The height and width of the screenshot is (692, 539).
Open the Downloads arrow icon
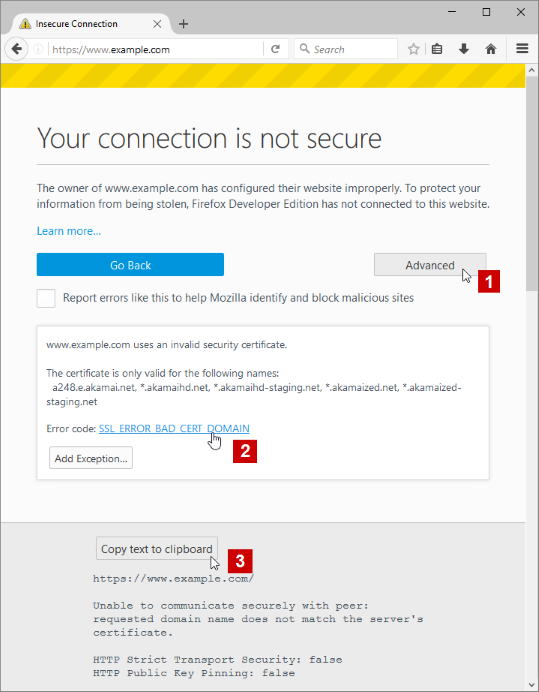tap(464, 49)
